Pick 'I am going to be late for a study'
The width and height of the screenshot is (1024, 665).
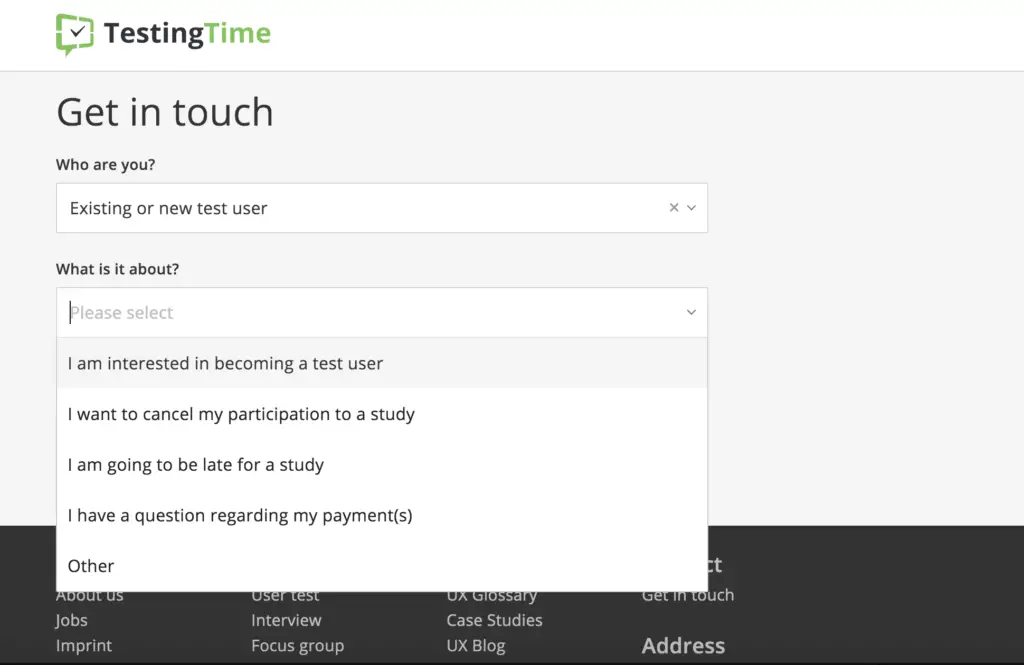click(382, 464)
